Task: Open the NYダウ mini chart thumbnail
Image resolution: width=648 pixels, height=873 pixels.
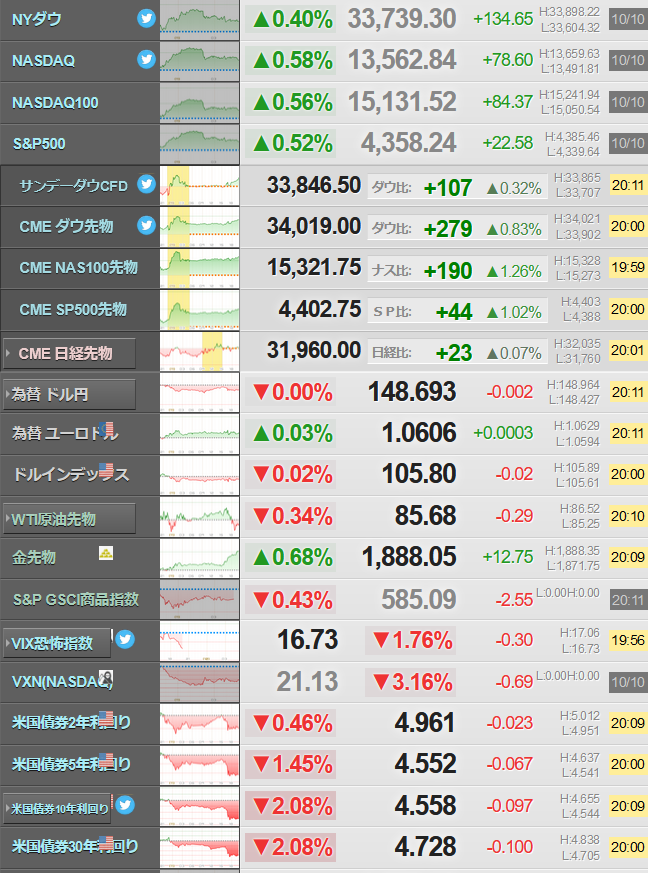Action: tap(199, 20)
